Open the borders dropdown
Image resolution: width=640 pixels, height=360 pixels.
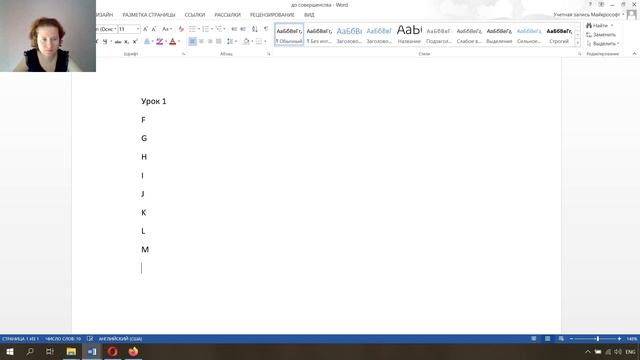[265, 41]
